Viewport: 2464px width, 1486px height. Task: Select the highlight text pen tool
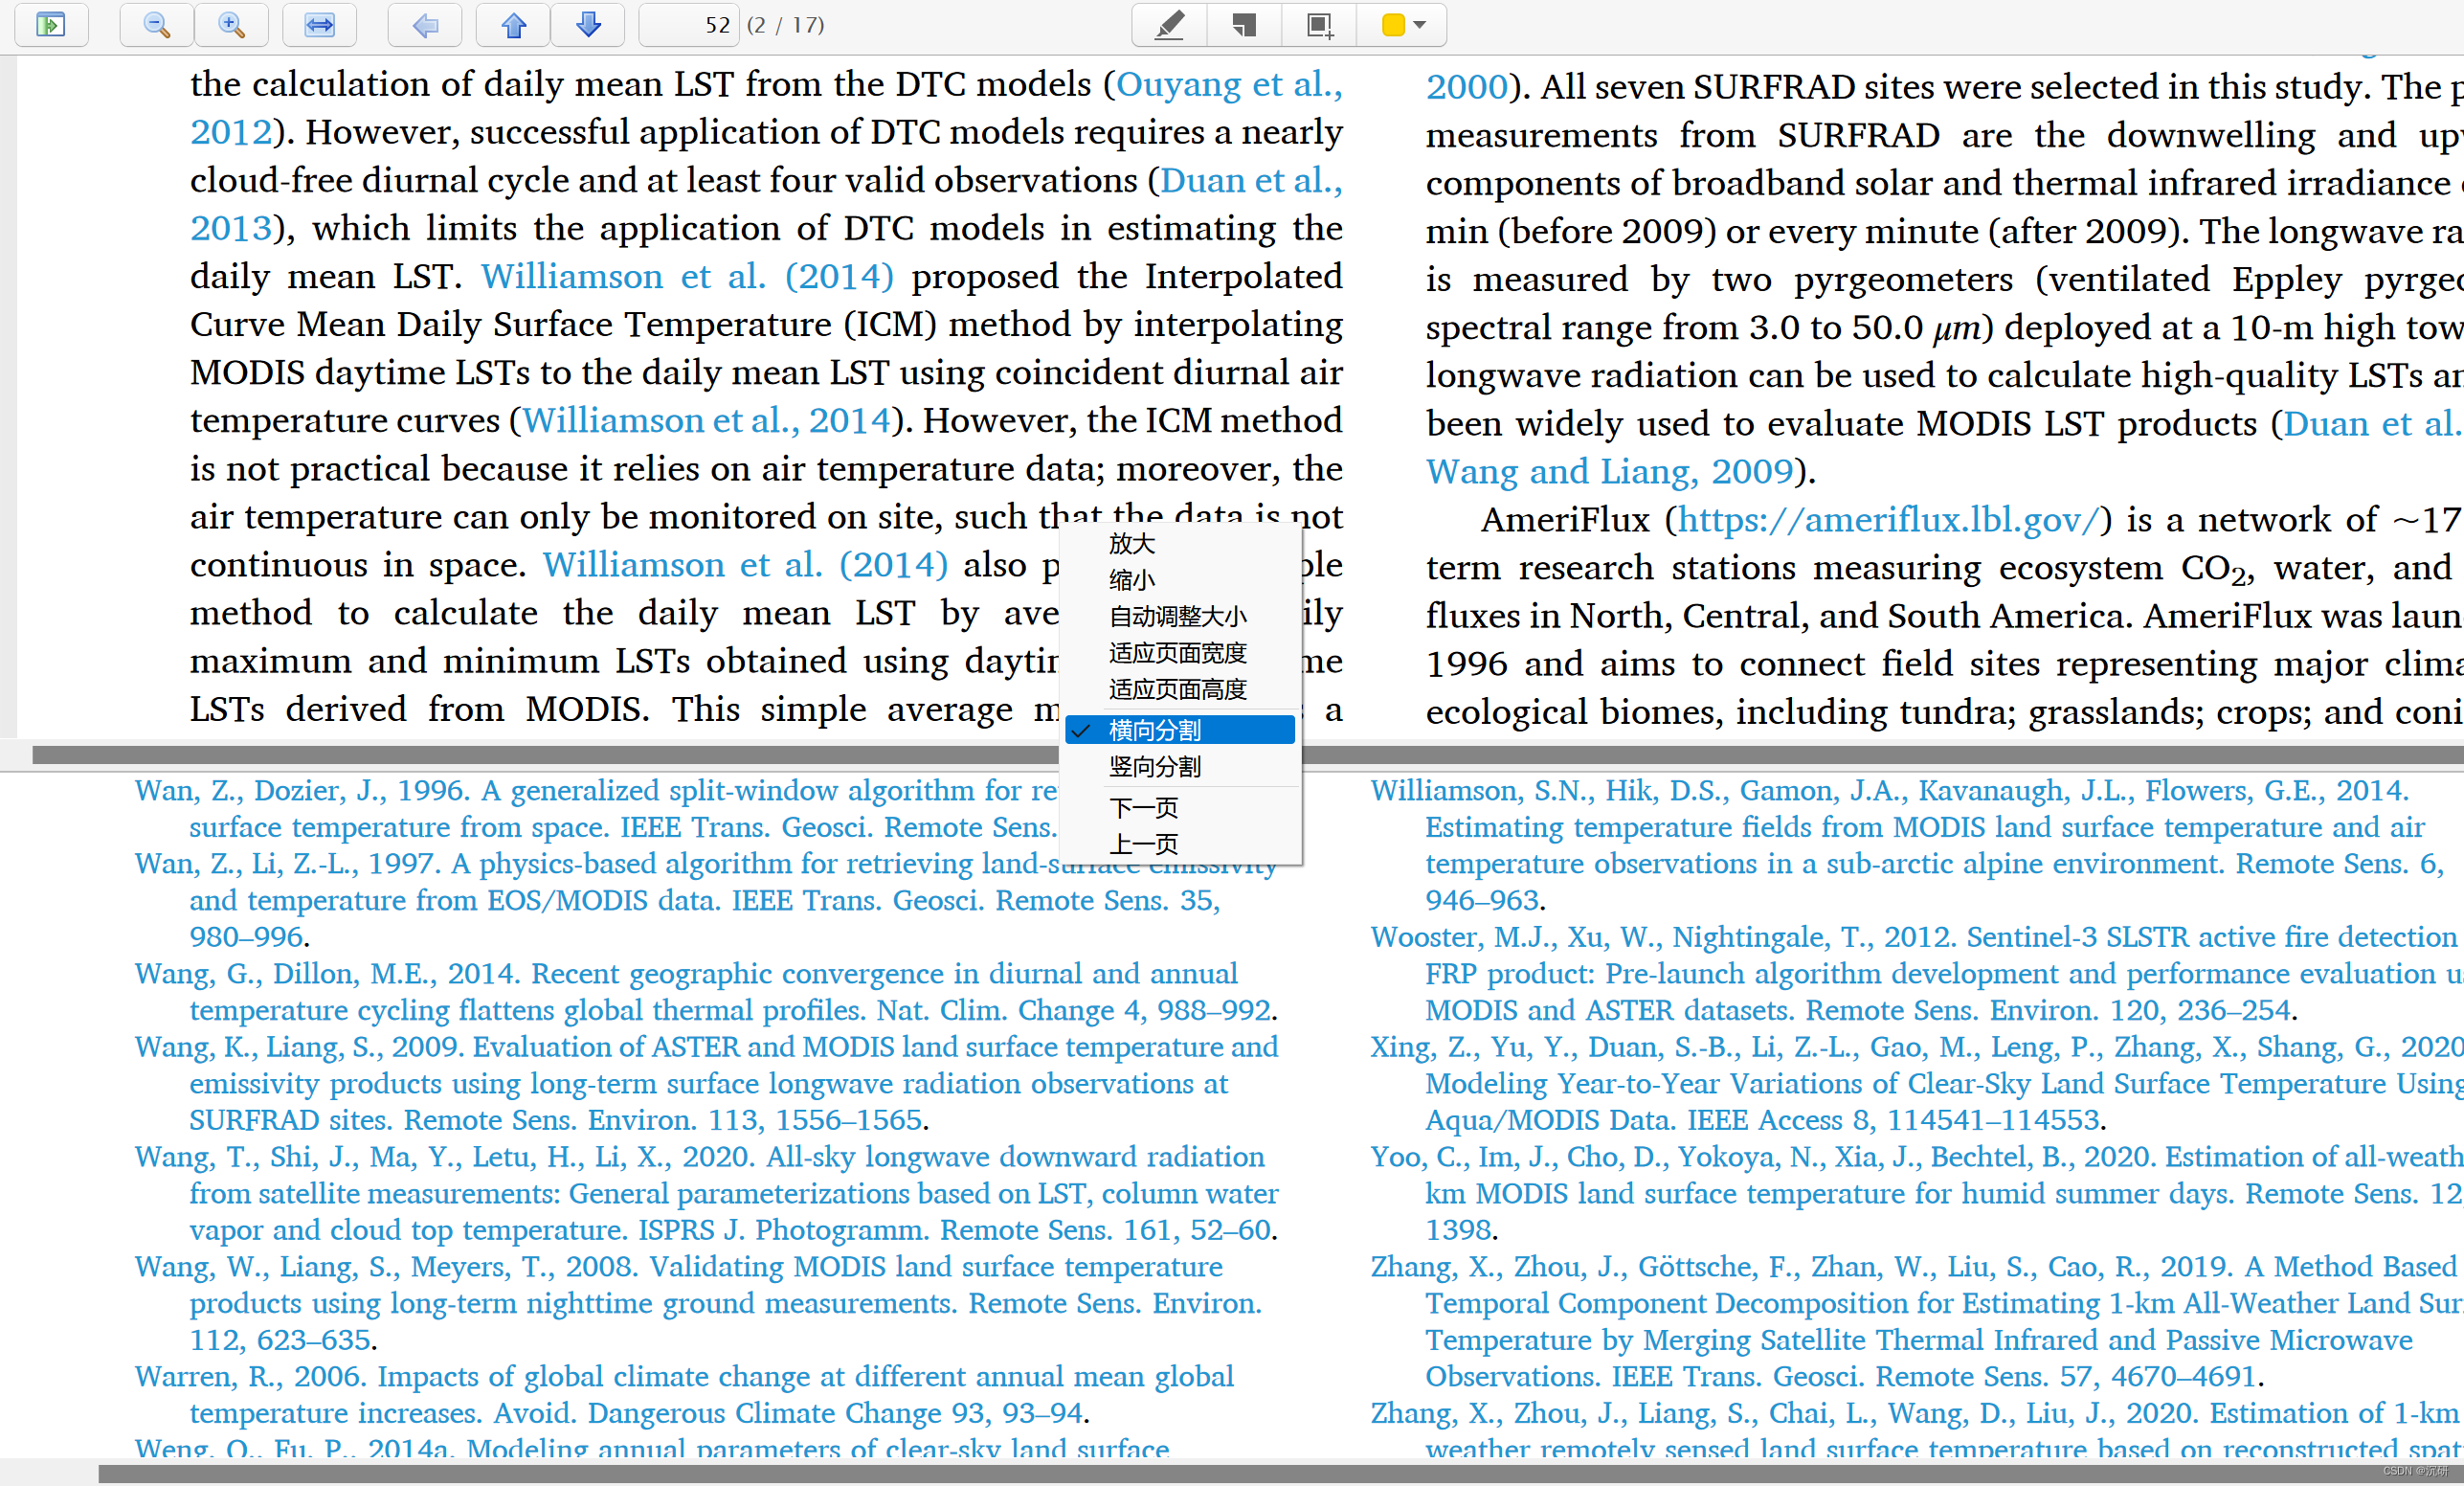pyautogui.click(x=1169, y=25)
